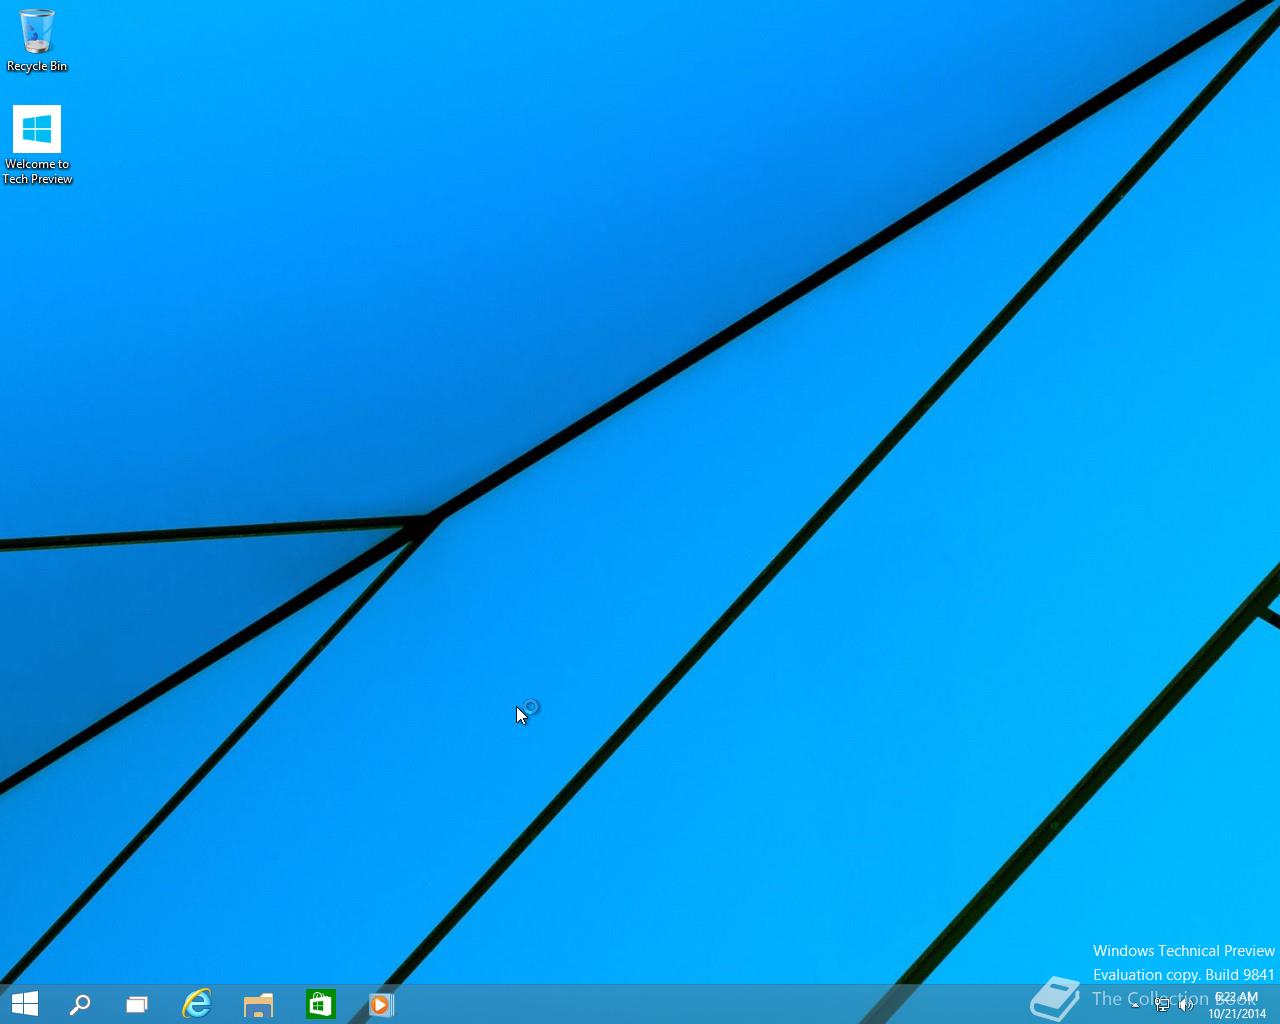The width and height of the screenshot is (1280, 1024).
Task: Open the Recycle Bin desktop icon
Action: click(37, 40)
